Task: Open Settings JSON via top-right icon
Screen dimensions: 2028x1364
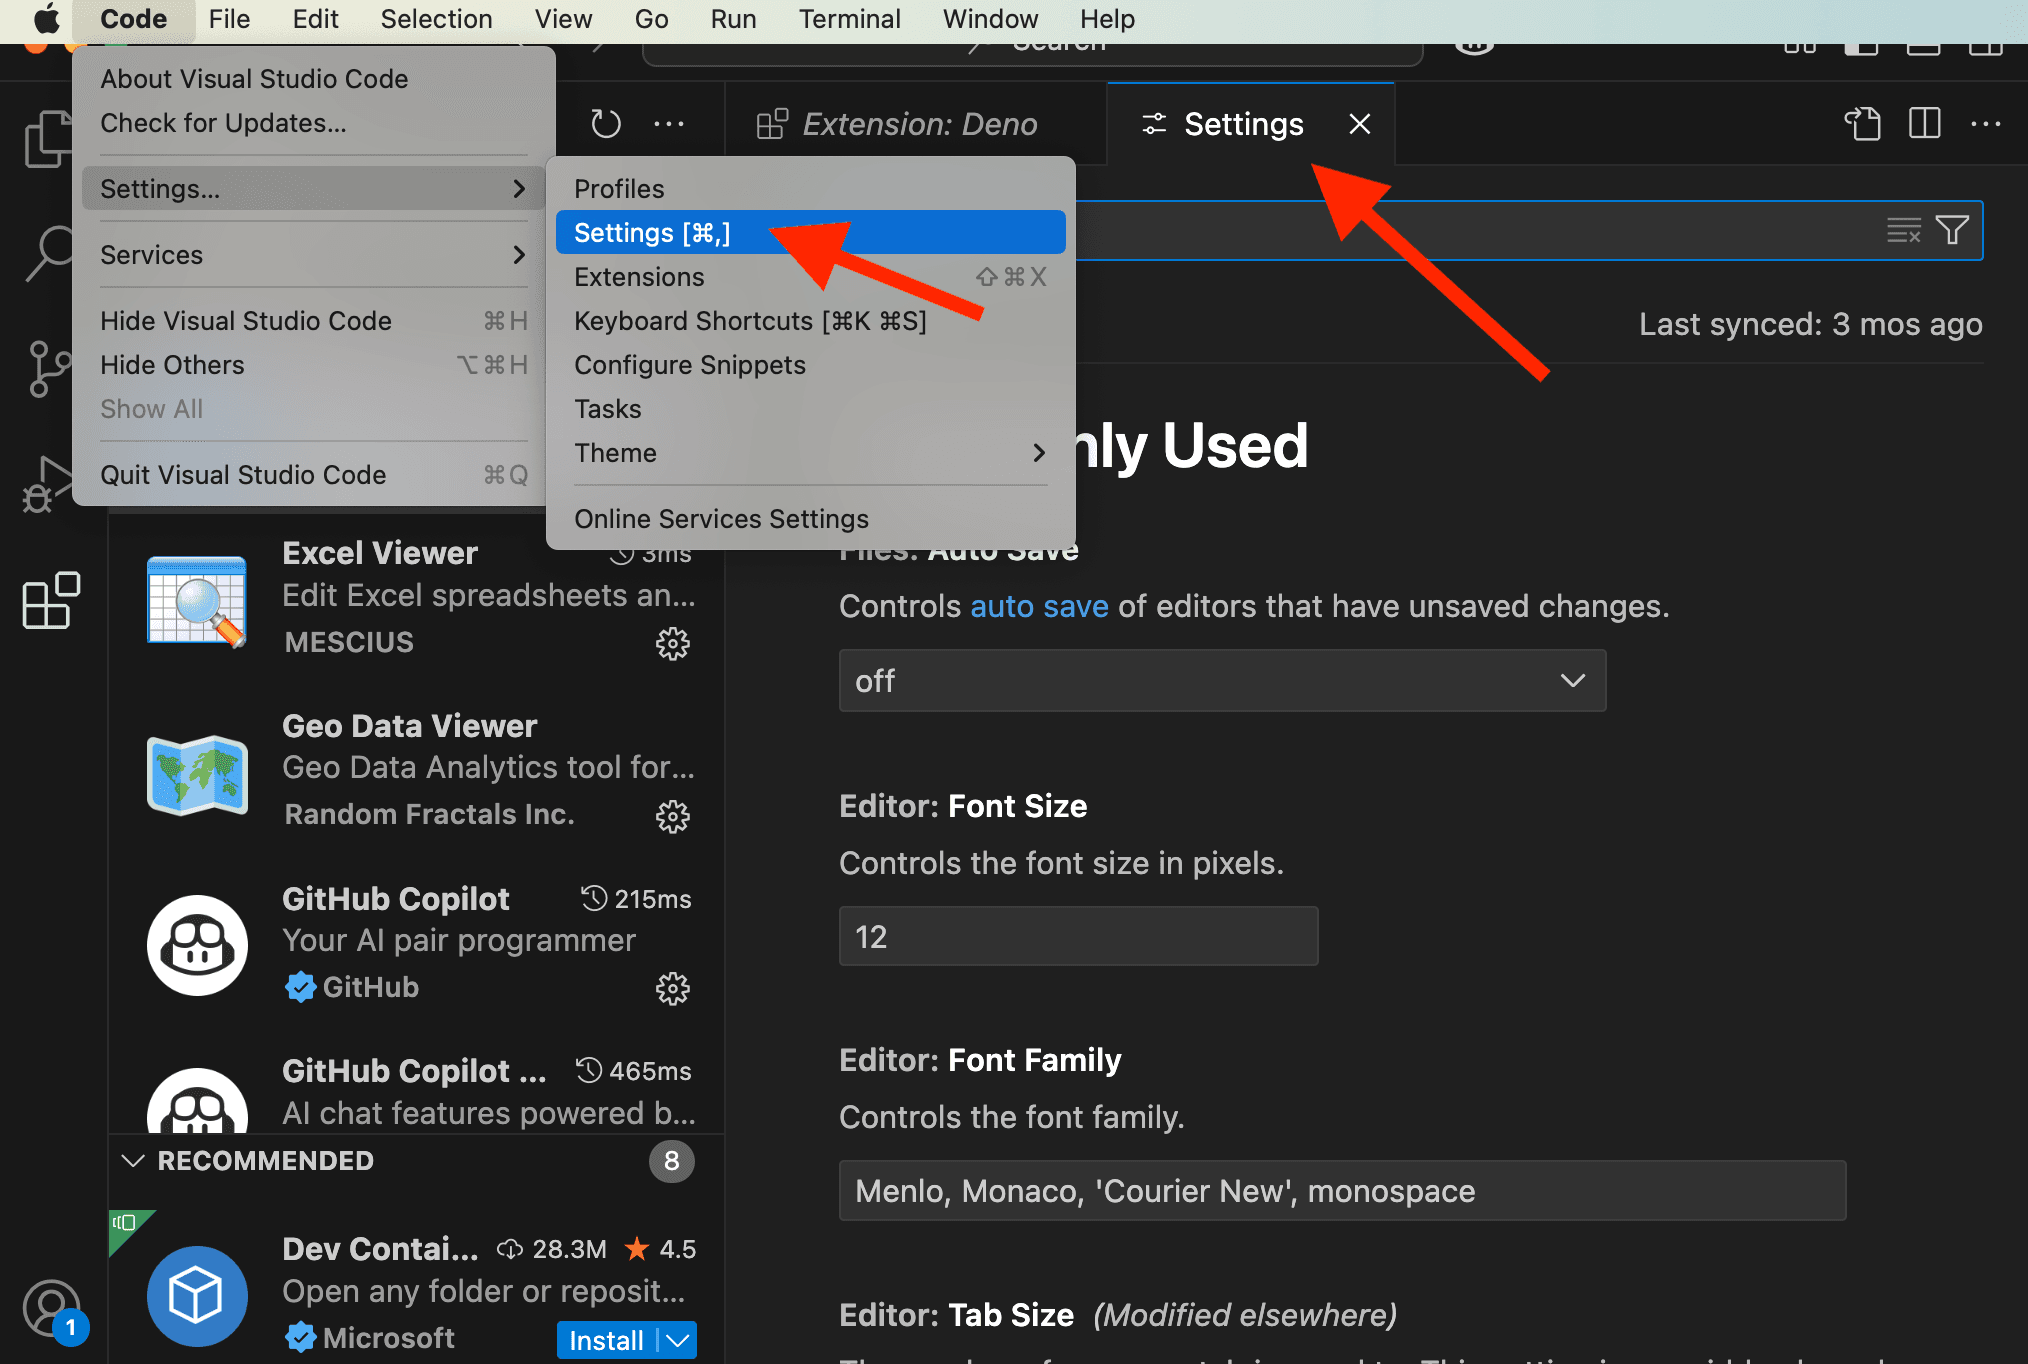Action: 1862,124
